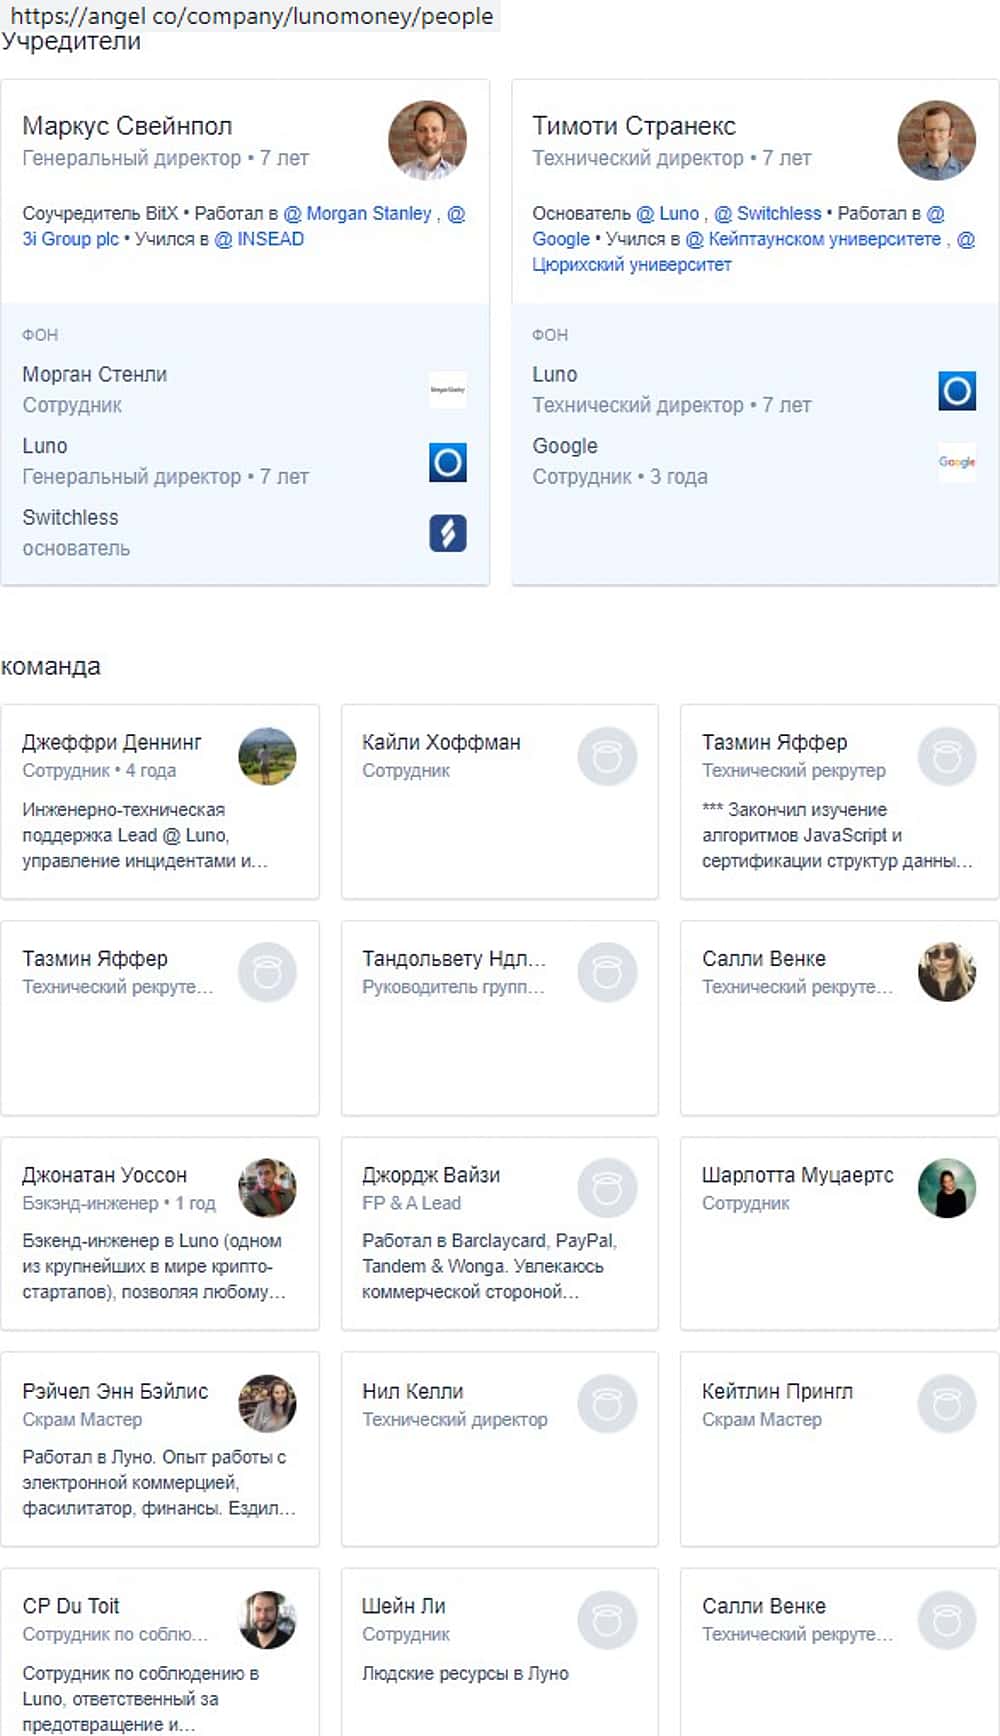Open the @ Switchless link

pyautogui.click(x=767, y=213)
